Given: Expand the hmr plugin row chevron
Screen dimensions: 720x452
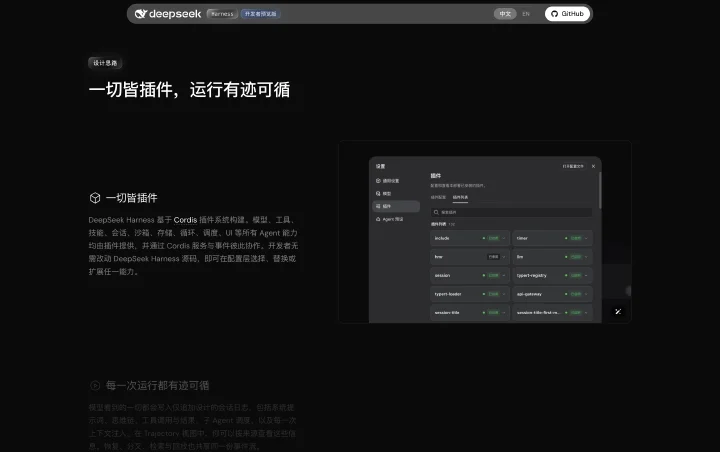Looking at the screenshot, I should 504,257.
